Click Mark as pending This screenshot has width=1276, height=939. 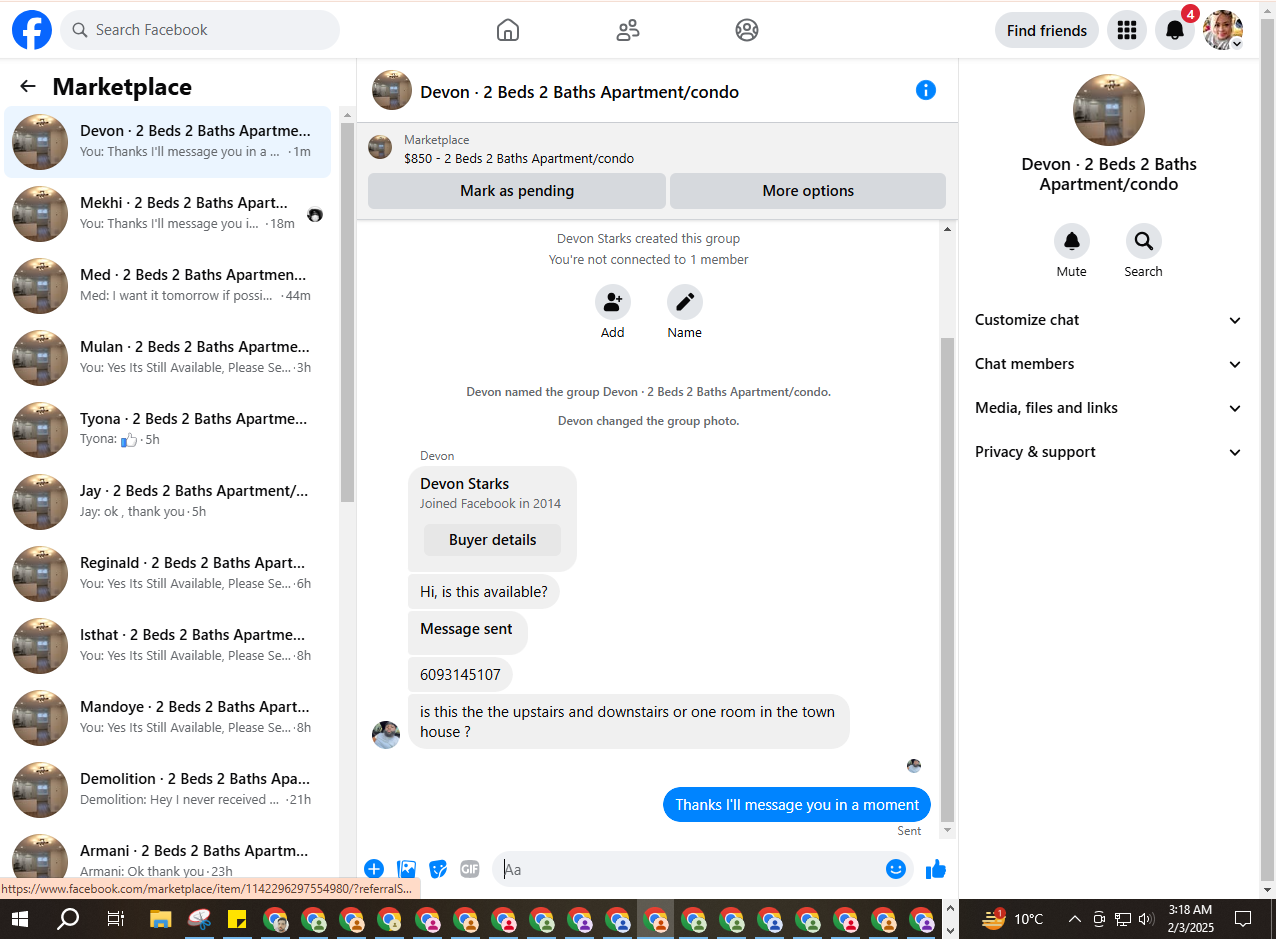(517, 191)
